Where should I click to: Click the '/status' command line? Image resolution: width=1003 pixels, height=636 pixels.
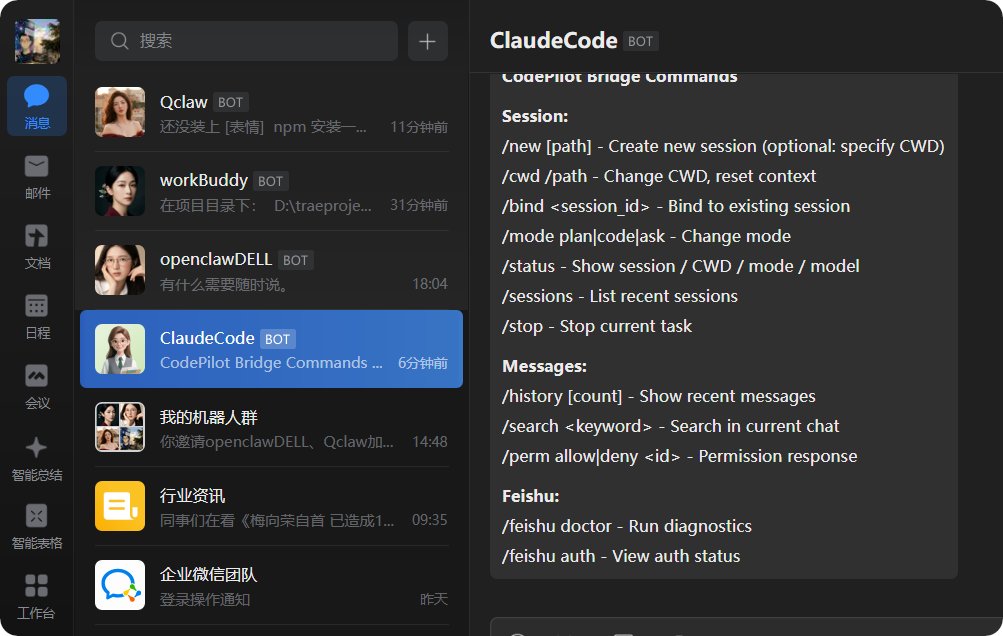tap(681, 266)
